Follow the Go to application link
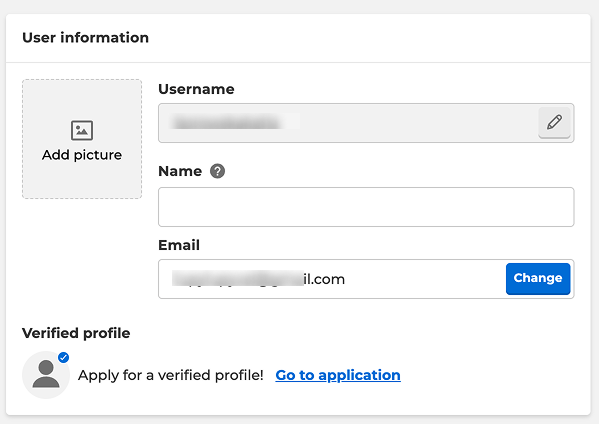Image resolution: width=599 pixels, height=424 pixels. pos(338,375)
